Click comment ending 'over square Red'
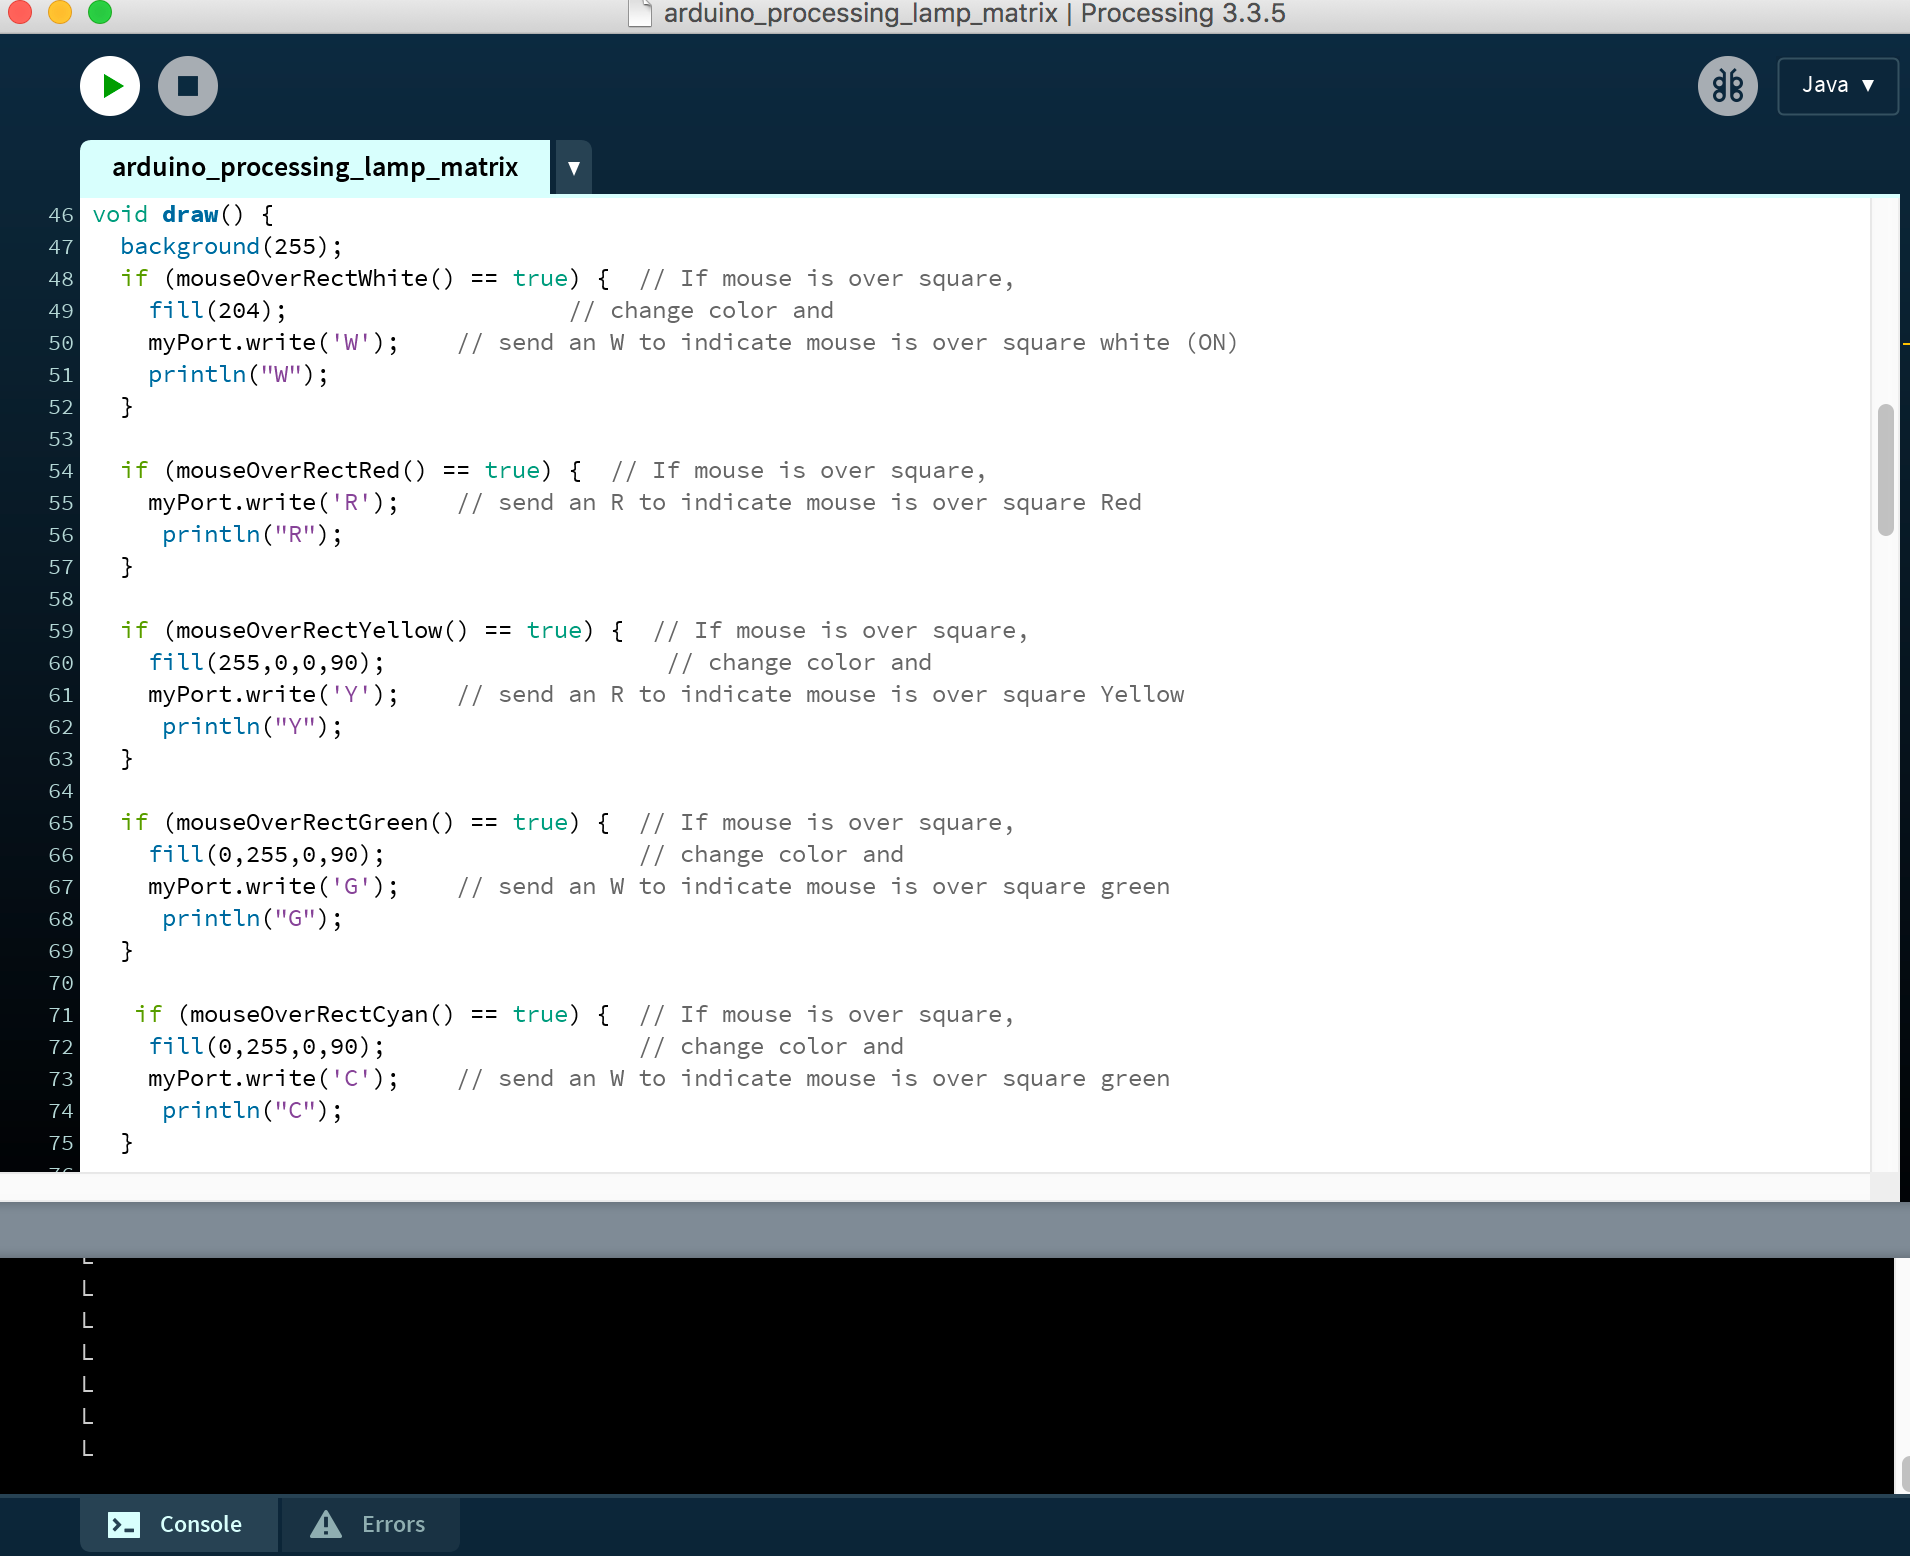The image size is (1910, 1556). tap(799, 502)
